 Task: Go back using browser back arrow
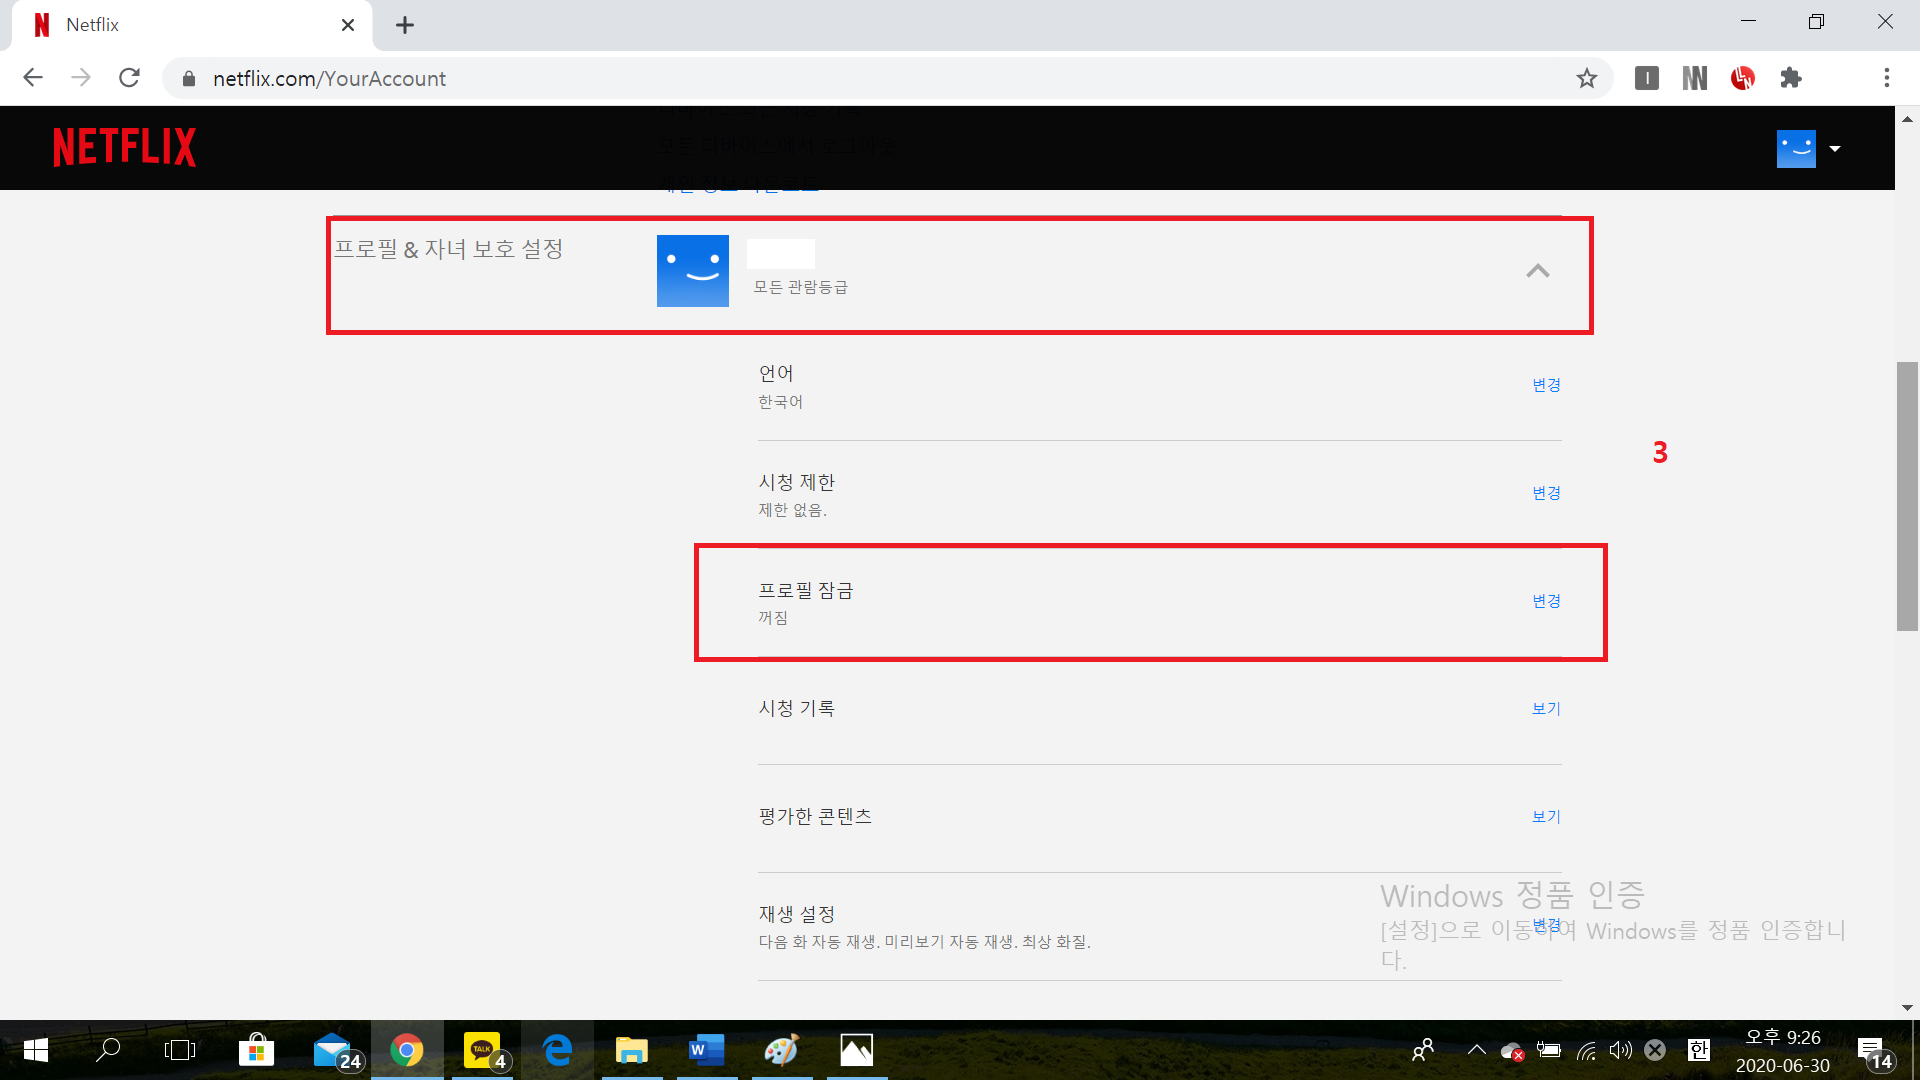(x=33, y=78)
